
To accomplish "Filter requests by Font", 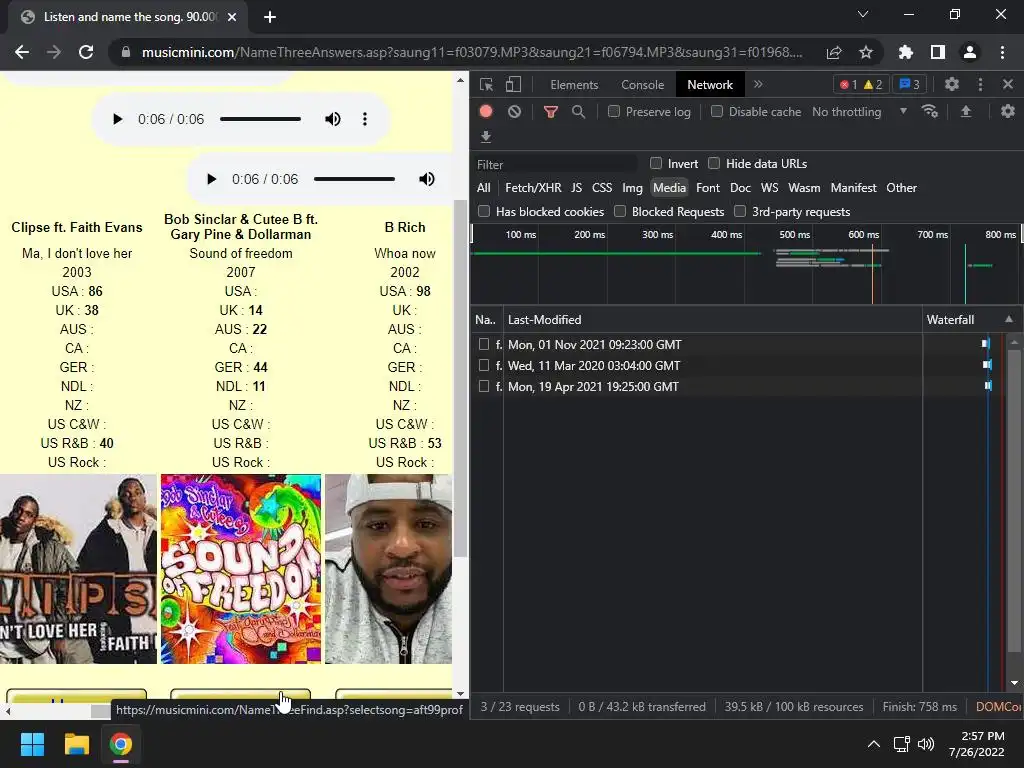I will (708, 187).
